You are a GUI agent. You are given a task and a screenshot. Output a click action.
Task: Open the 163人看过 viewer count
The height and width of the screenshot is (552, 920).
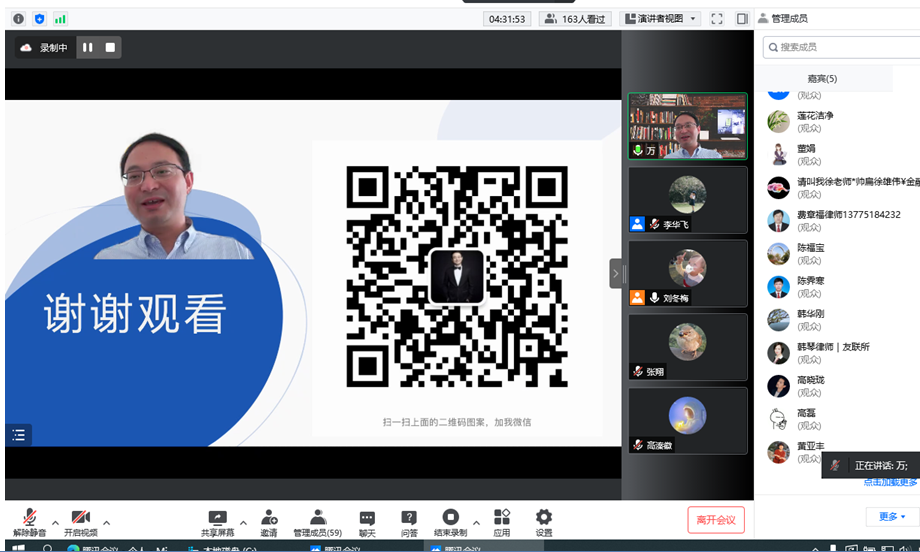[x=575, y=19]
